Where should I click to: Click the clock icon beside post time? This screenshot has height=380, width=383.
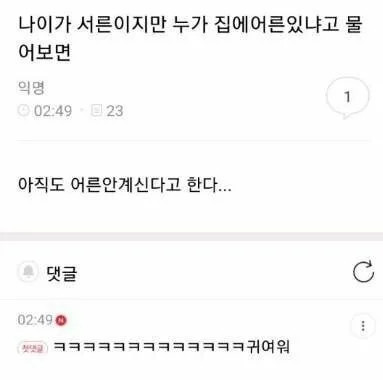coord(23,110)
